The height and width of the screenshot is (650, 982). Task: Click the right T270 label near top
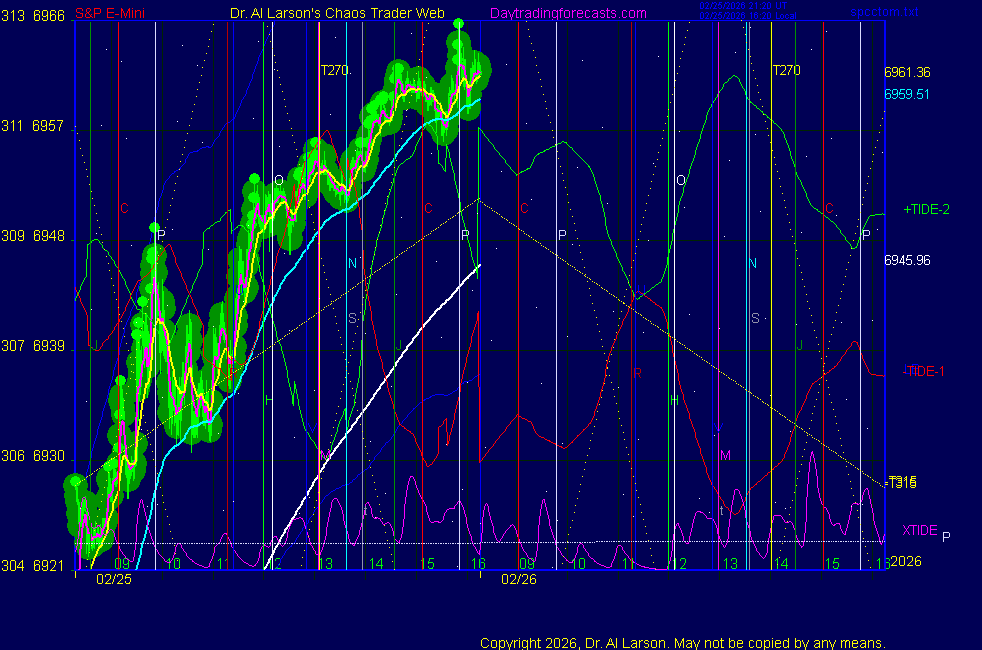(786, 70)
